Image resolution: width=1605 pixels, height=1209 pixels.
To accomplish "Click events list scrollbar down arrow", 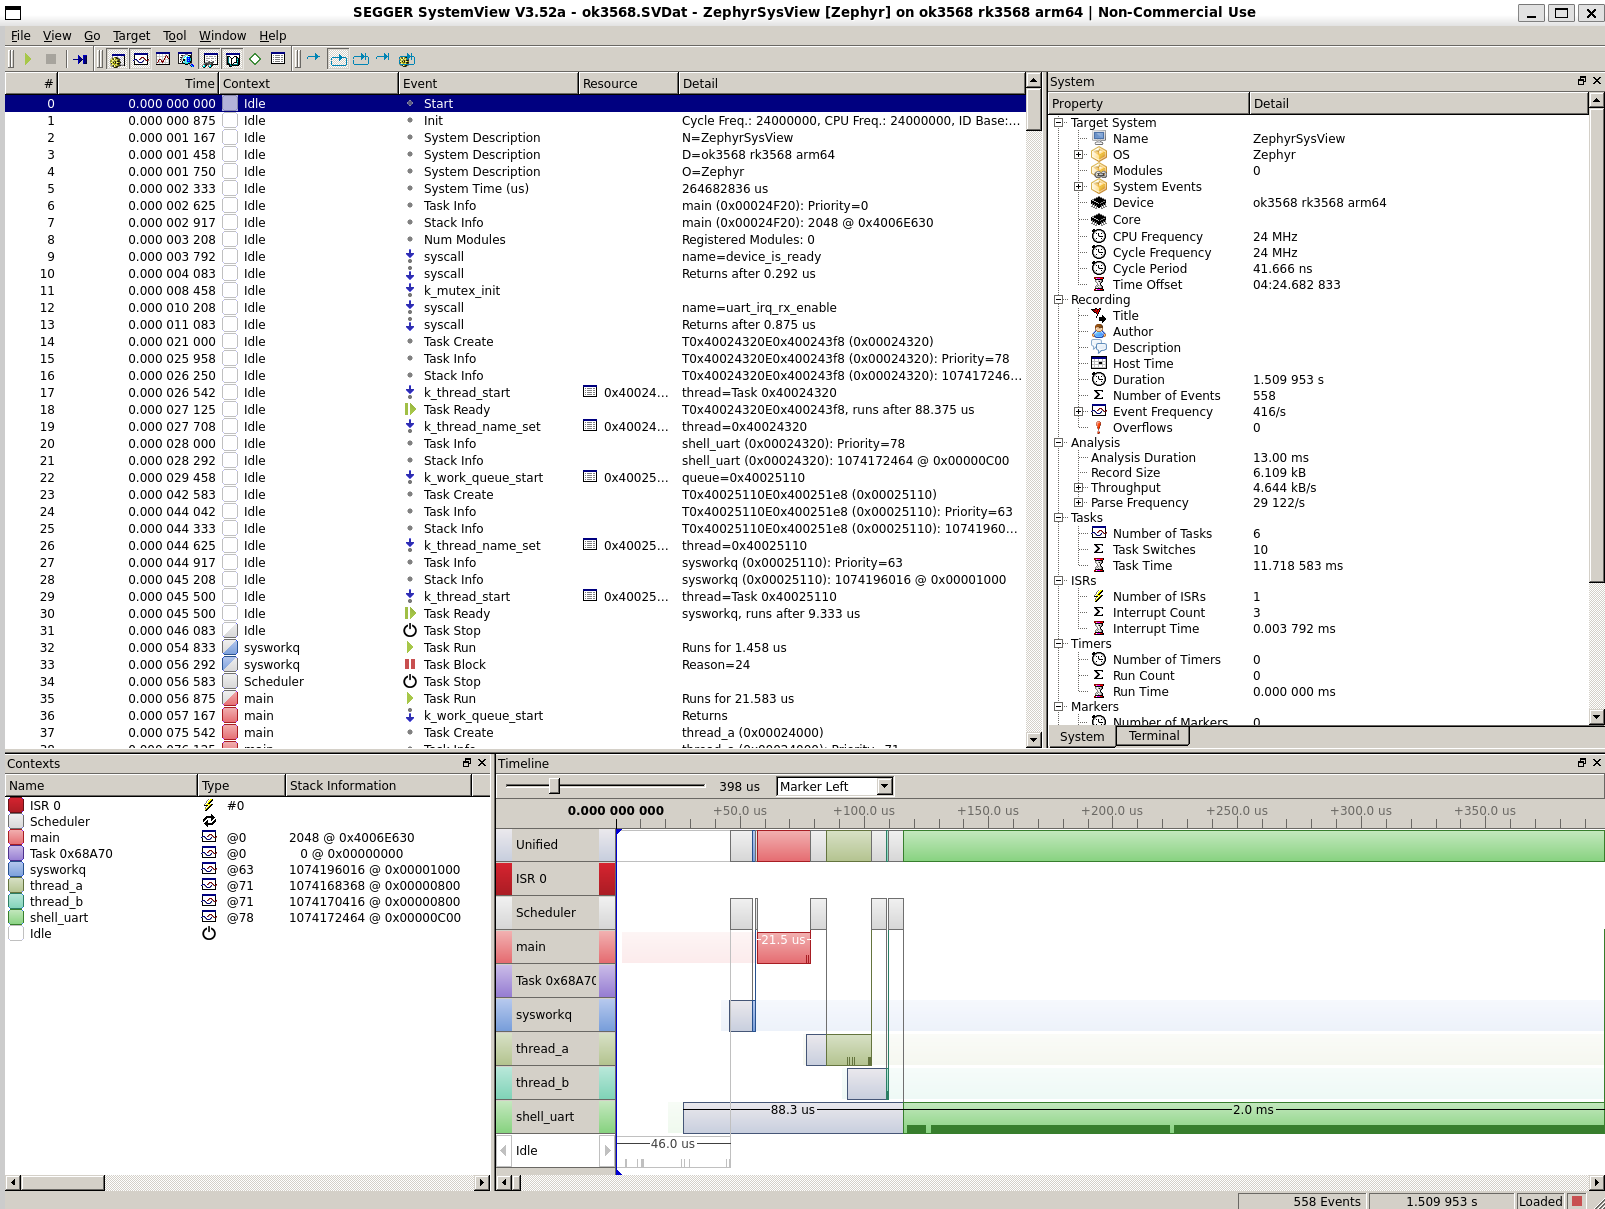I will point(1034,740).
